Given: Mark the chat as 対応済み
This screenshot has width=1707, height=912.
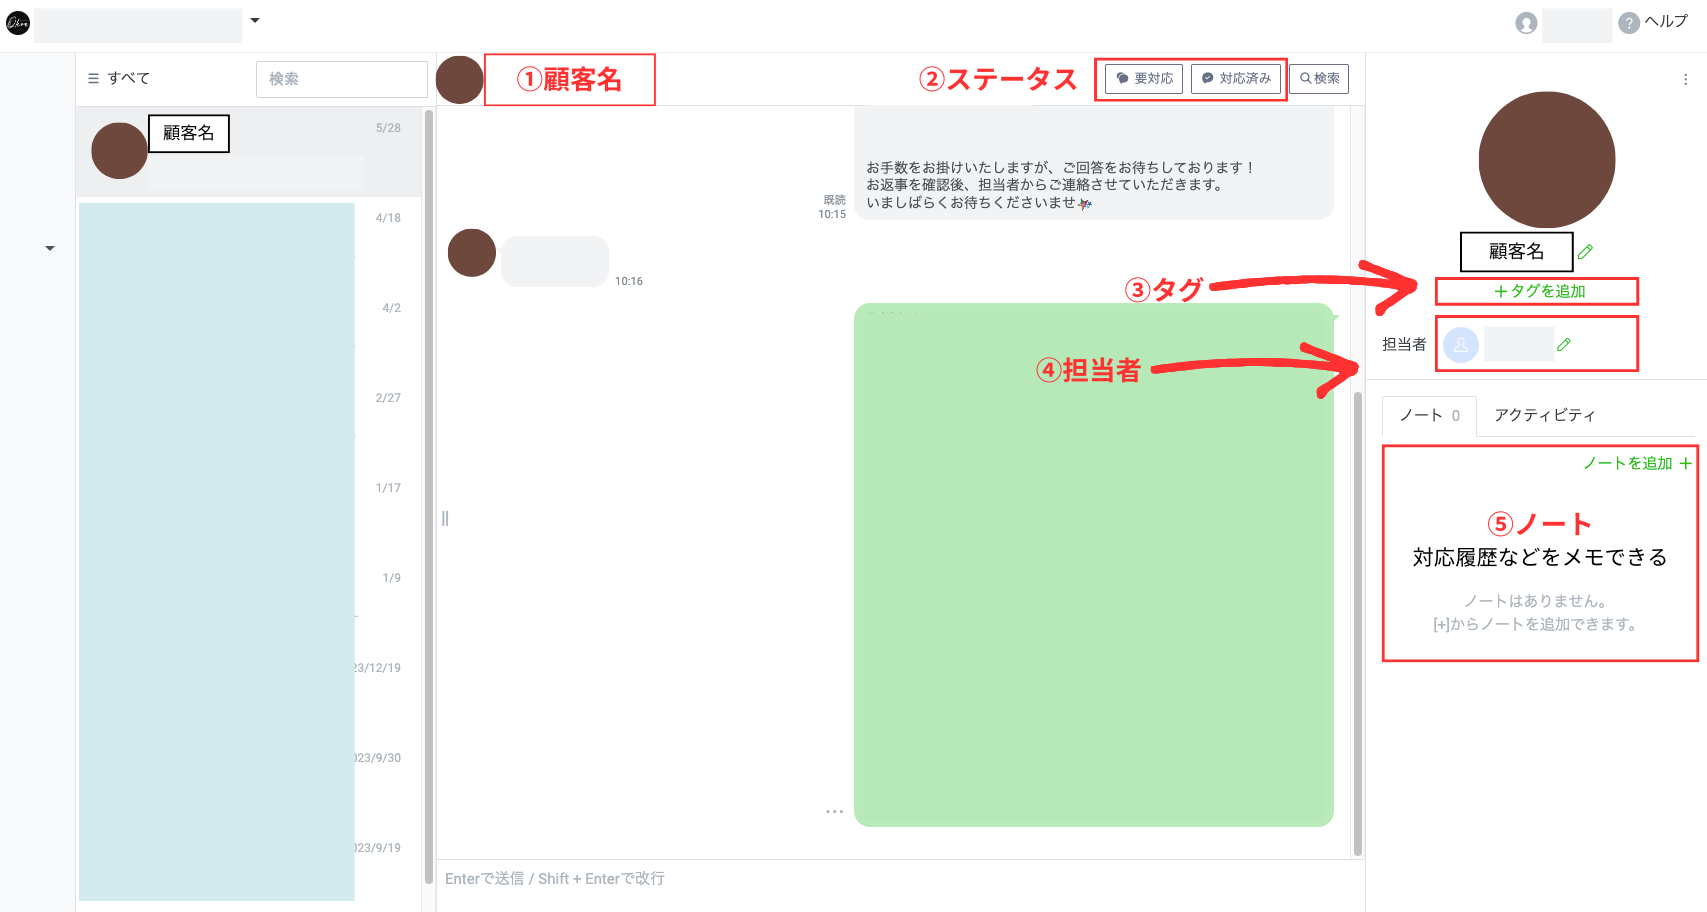Looking at the screenshot, I should tap(1236, 79).
